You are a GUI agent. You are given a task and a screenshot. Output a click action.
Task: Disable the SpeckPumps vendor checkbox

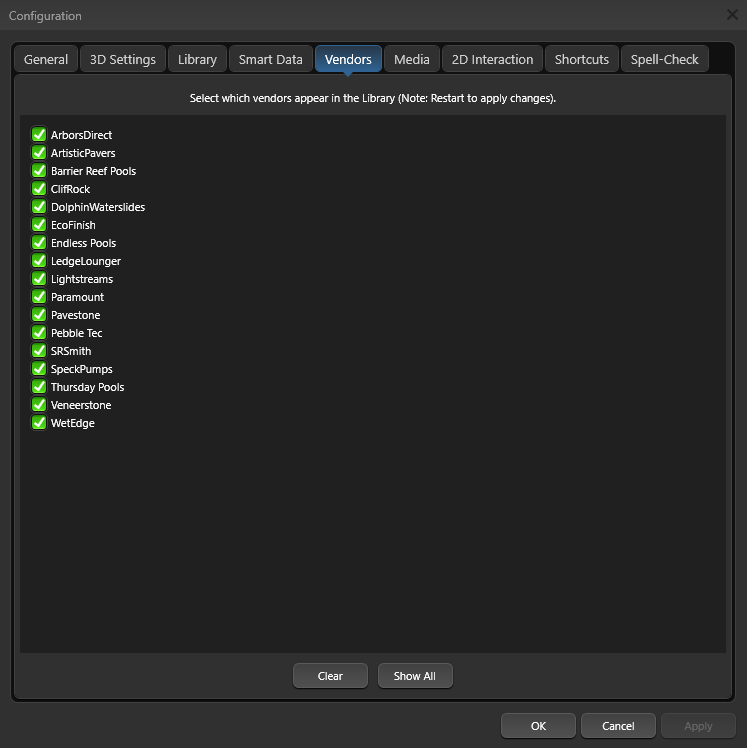pyautogui.click(x=39, y=369)
